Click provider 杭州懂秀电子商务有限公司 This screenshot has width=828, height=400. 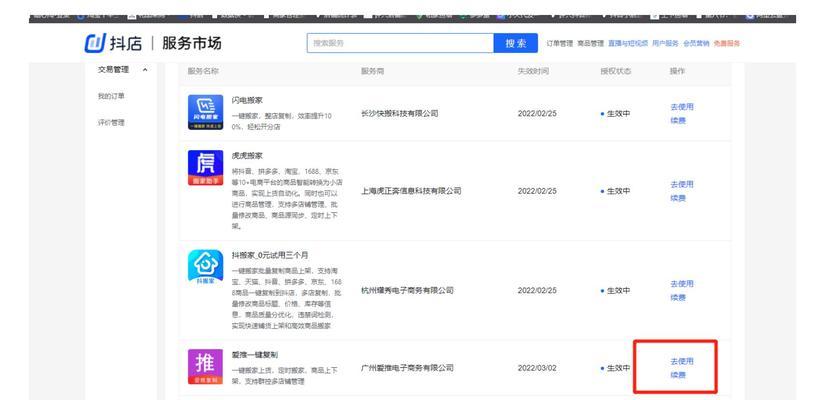407,290
